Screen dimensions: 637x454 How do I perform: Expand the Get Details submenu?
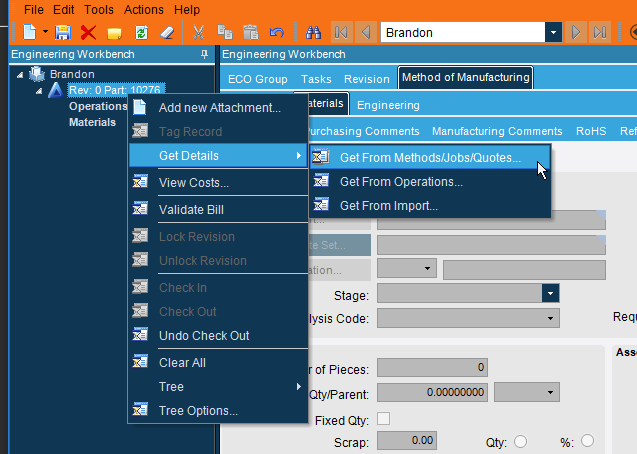click(x=218, y=156)
